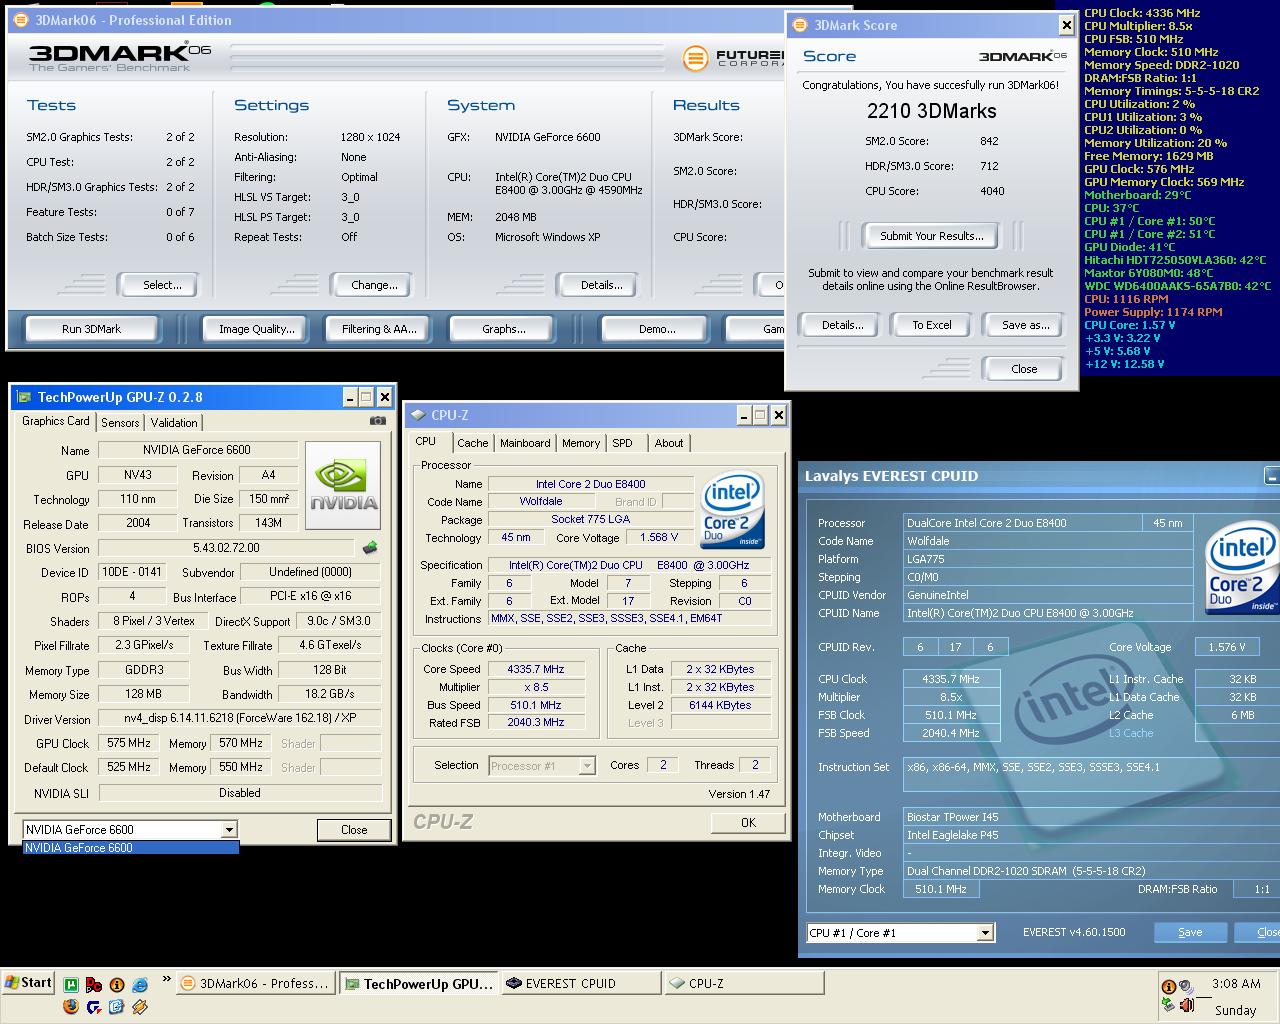Viewport: 1280px width, 1024px height.
Task: Open EVEREST CPU #1 / Core #1 dropdown
Action: [x=985, y=933]
